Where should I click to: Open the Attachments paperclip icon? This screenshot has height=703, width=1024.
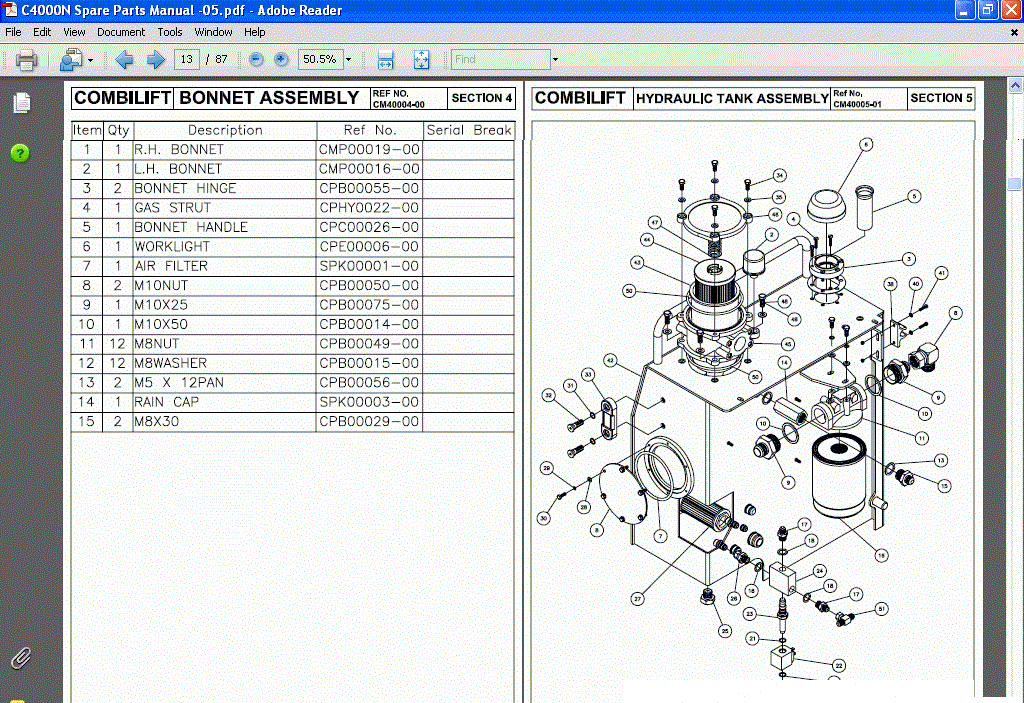point(21,658)
